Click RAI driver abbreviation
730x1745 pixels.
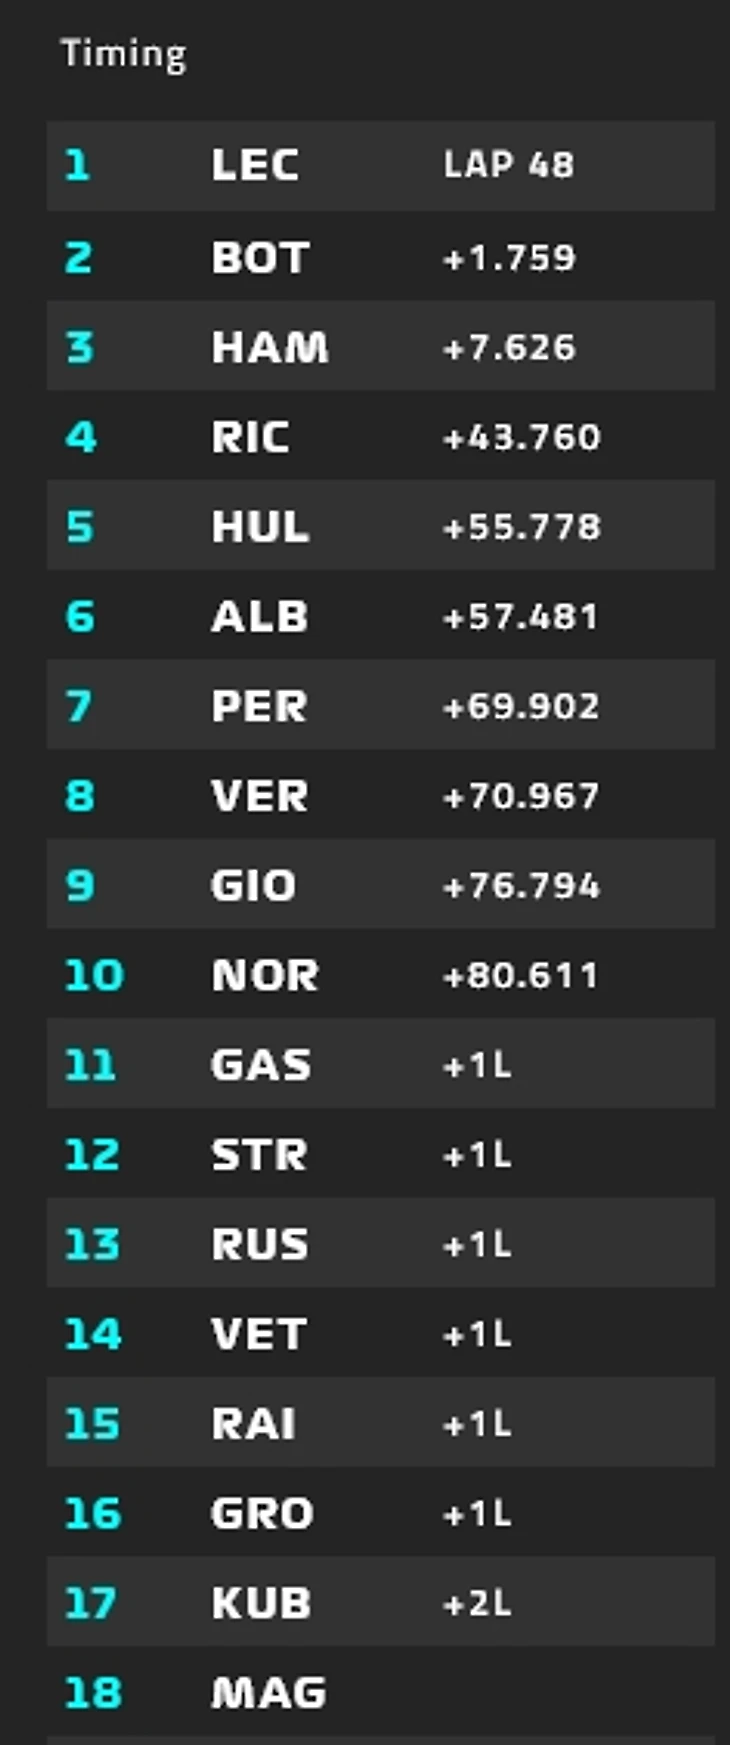[x=253, y=1424]
